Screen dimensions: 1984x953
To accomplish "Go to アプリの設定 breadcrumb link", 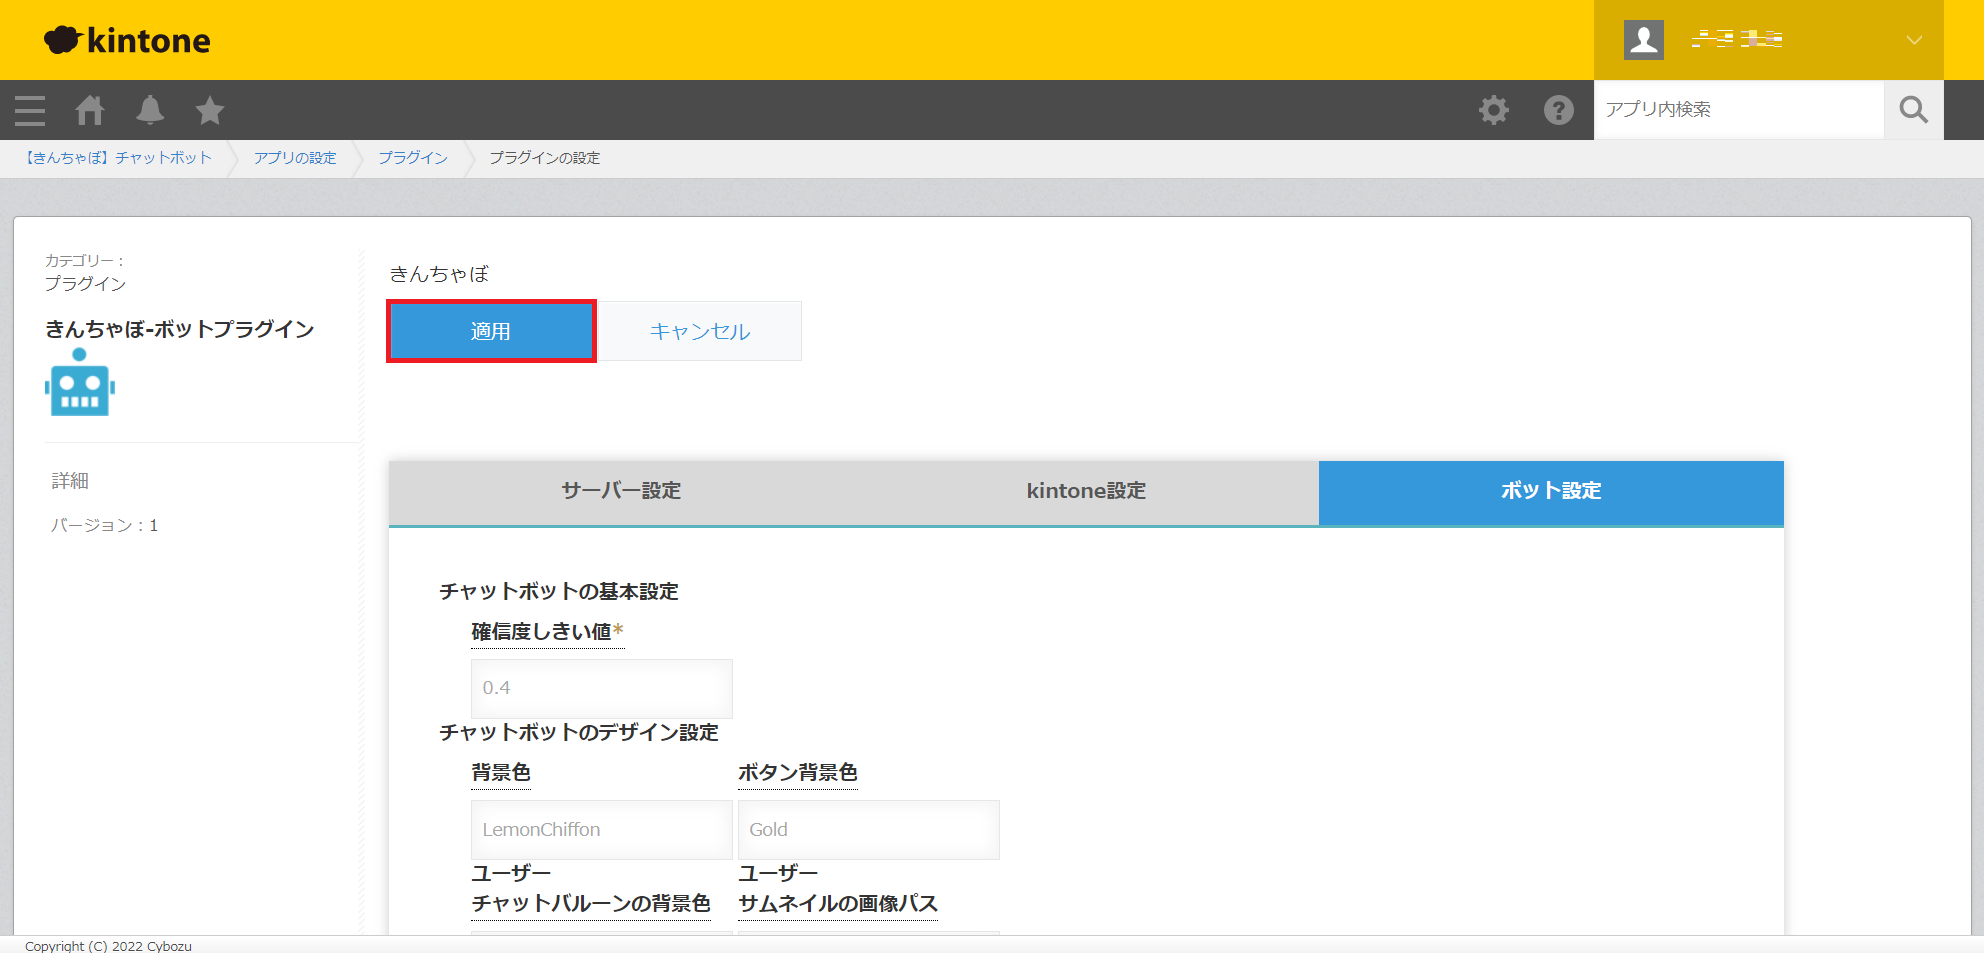I will point(295,158).
